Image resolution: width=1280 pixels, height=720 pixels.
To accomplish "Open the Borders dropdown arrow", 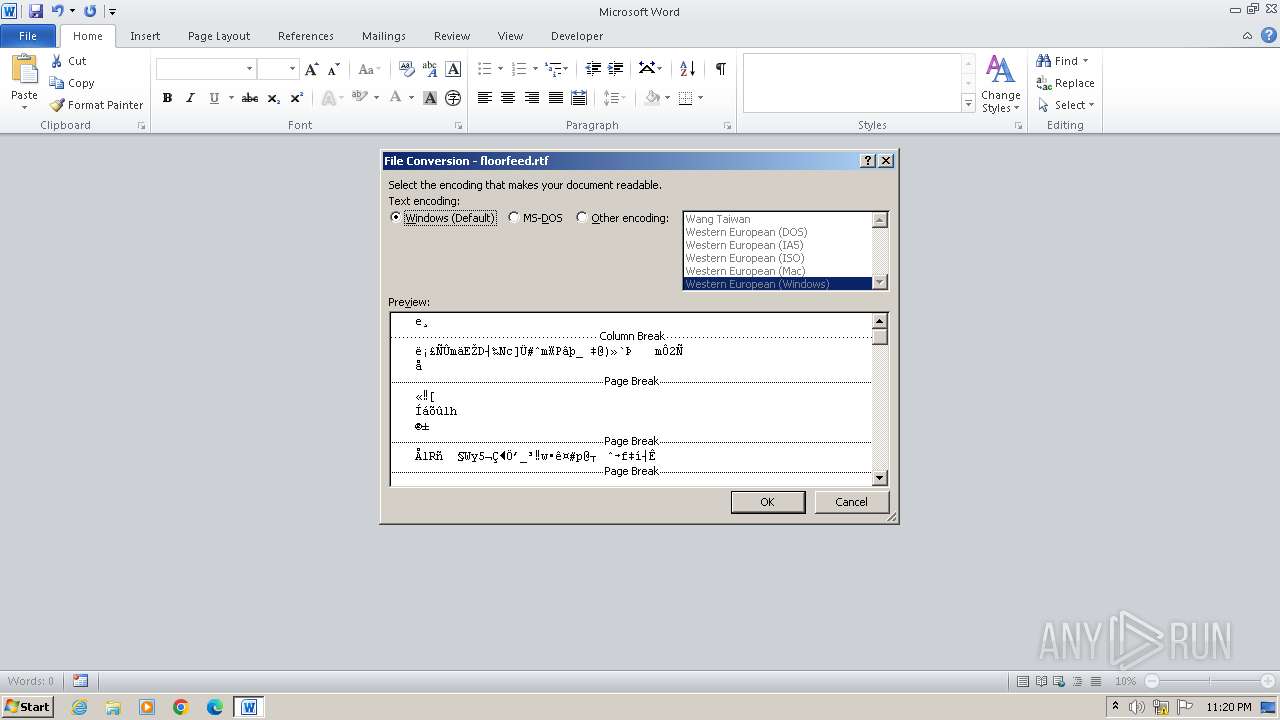I will point(700,98).
